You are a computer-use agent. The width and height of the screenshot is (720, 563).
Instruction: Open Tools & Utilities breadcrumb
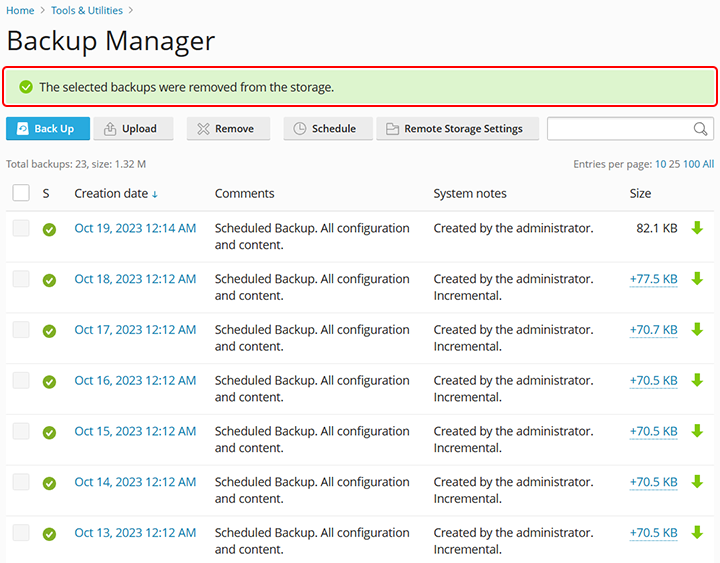(x=87, y=10)
